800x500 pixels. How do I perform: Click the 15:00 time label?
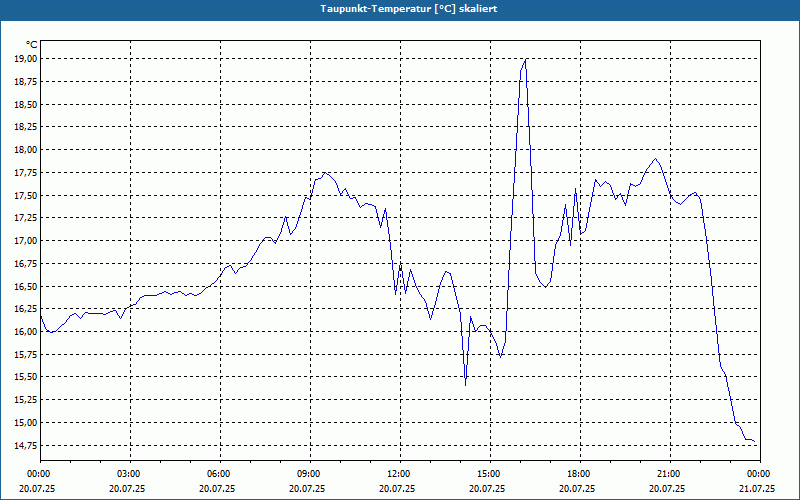click(490, 473)
